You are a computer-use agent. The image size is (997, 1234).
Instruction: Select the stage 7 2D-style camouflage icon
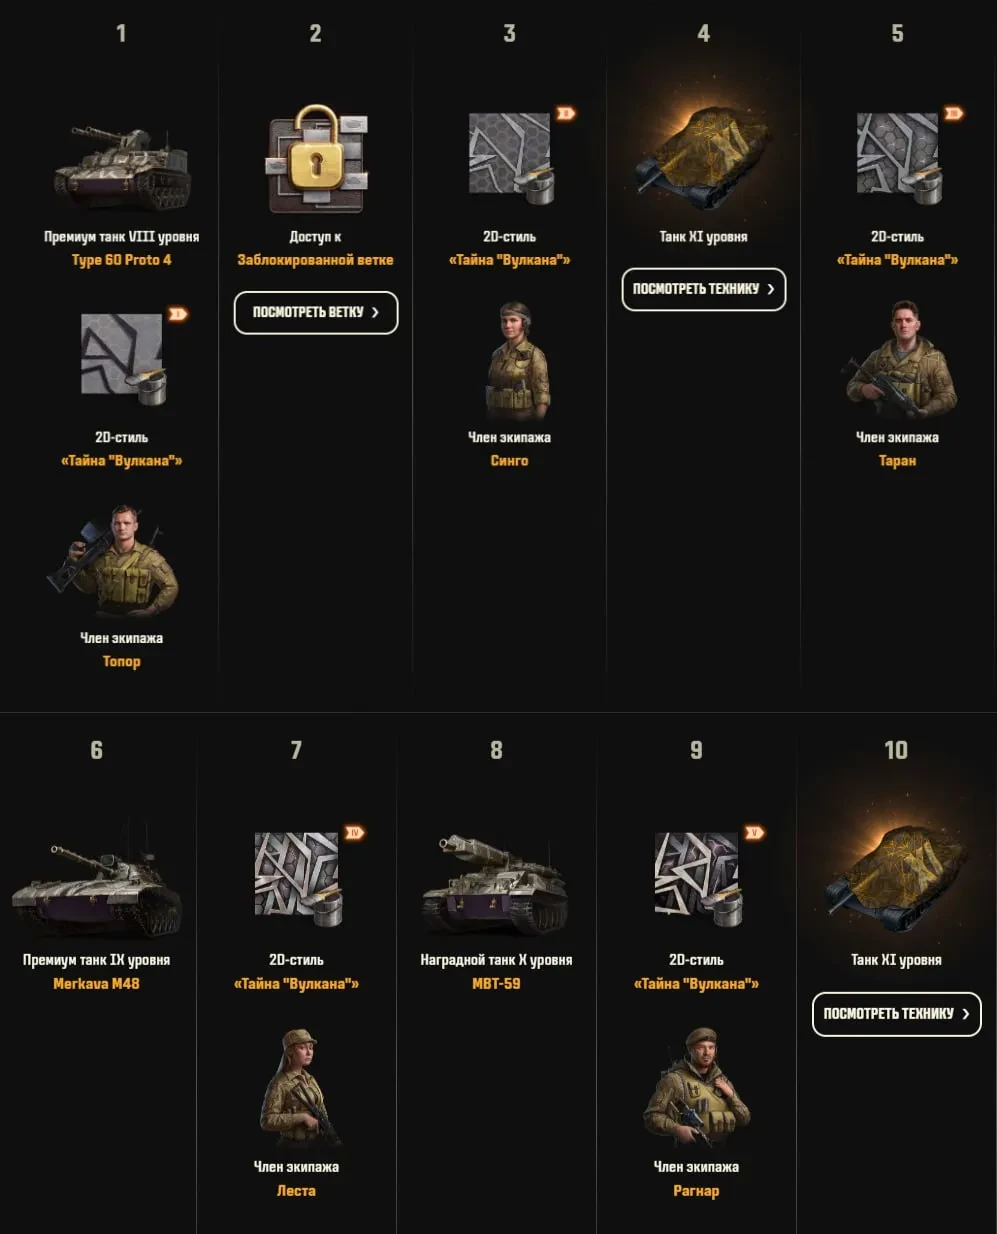[298, 877]
